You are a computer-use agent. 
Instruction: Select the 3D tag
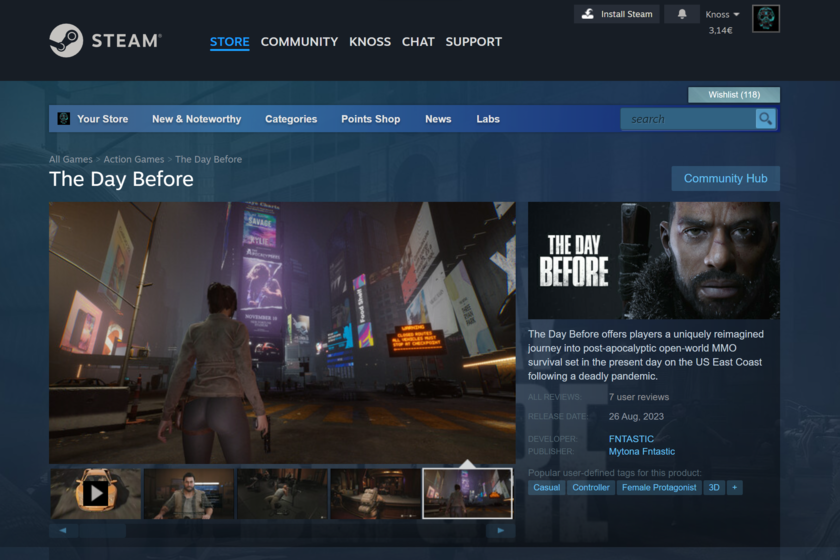[714, 487]
